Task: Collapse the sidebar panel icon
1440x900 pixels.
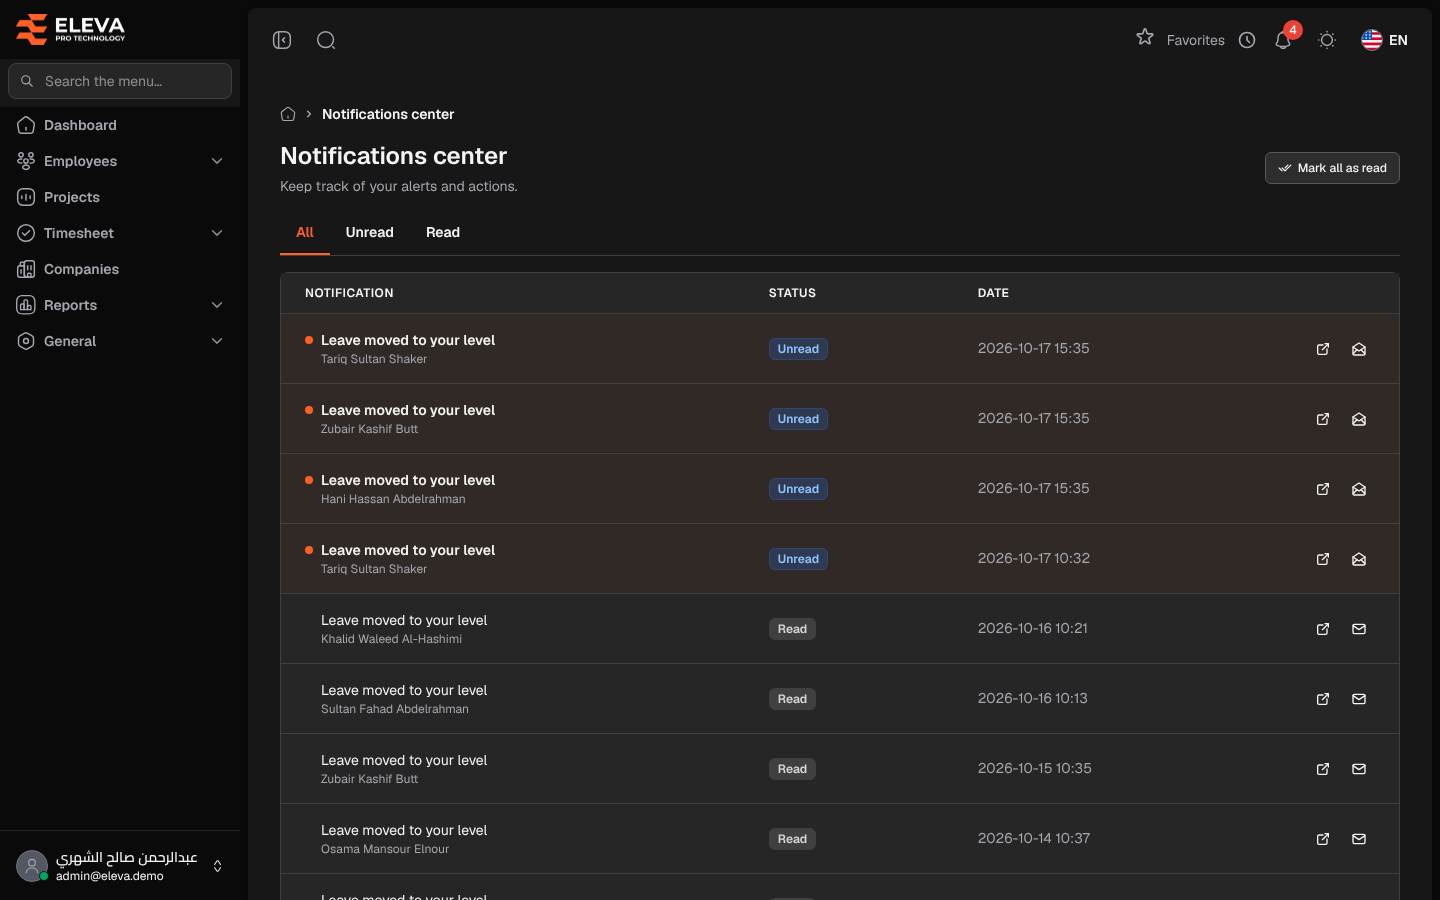Action: (x=282, y=40)
